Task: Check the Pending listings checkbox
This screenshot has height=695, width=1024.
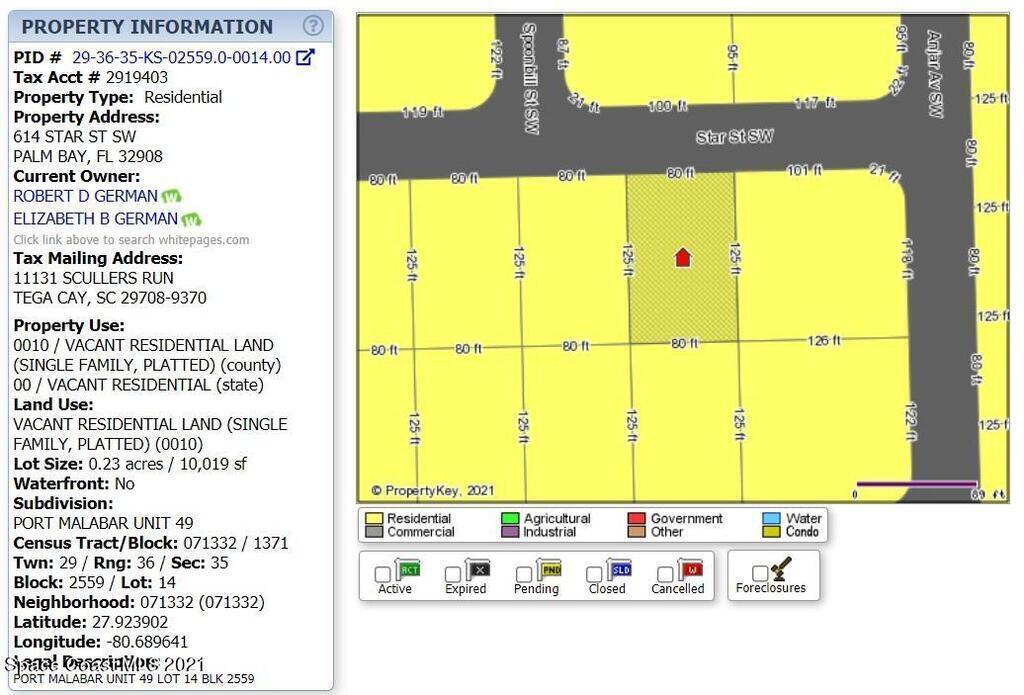Action: coord(524,574)
